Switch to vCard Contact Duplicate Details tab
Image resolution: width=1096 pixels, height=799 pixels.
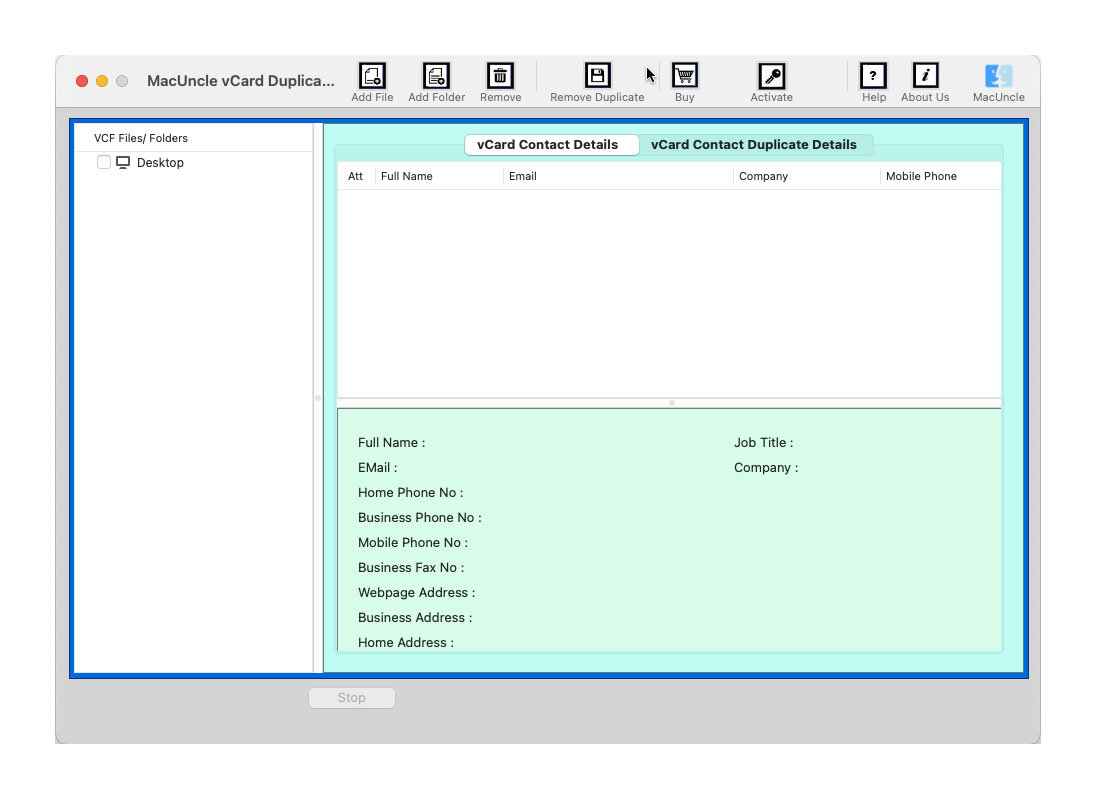[x=753, y=145]
